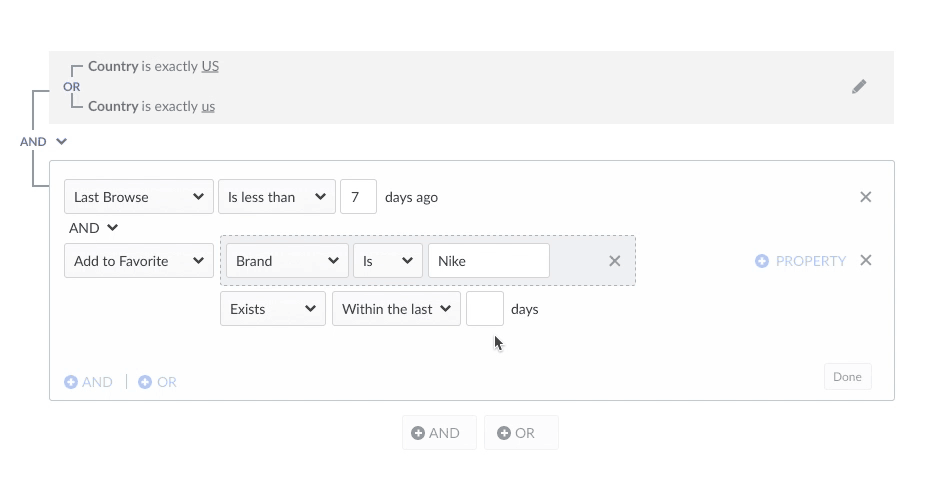Change the Is comparison operator dropdown
This screenshot has height=480, width=936.
click(387, 261)
